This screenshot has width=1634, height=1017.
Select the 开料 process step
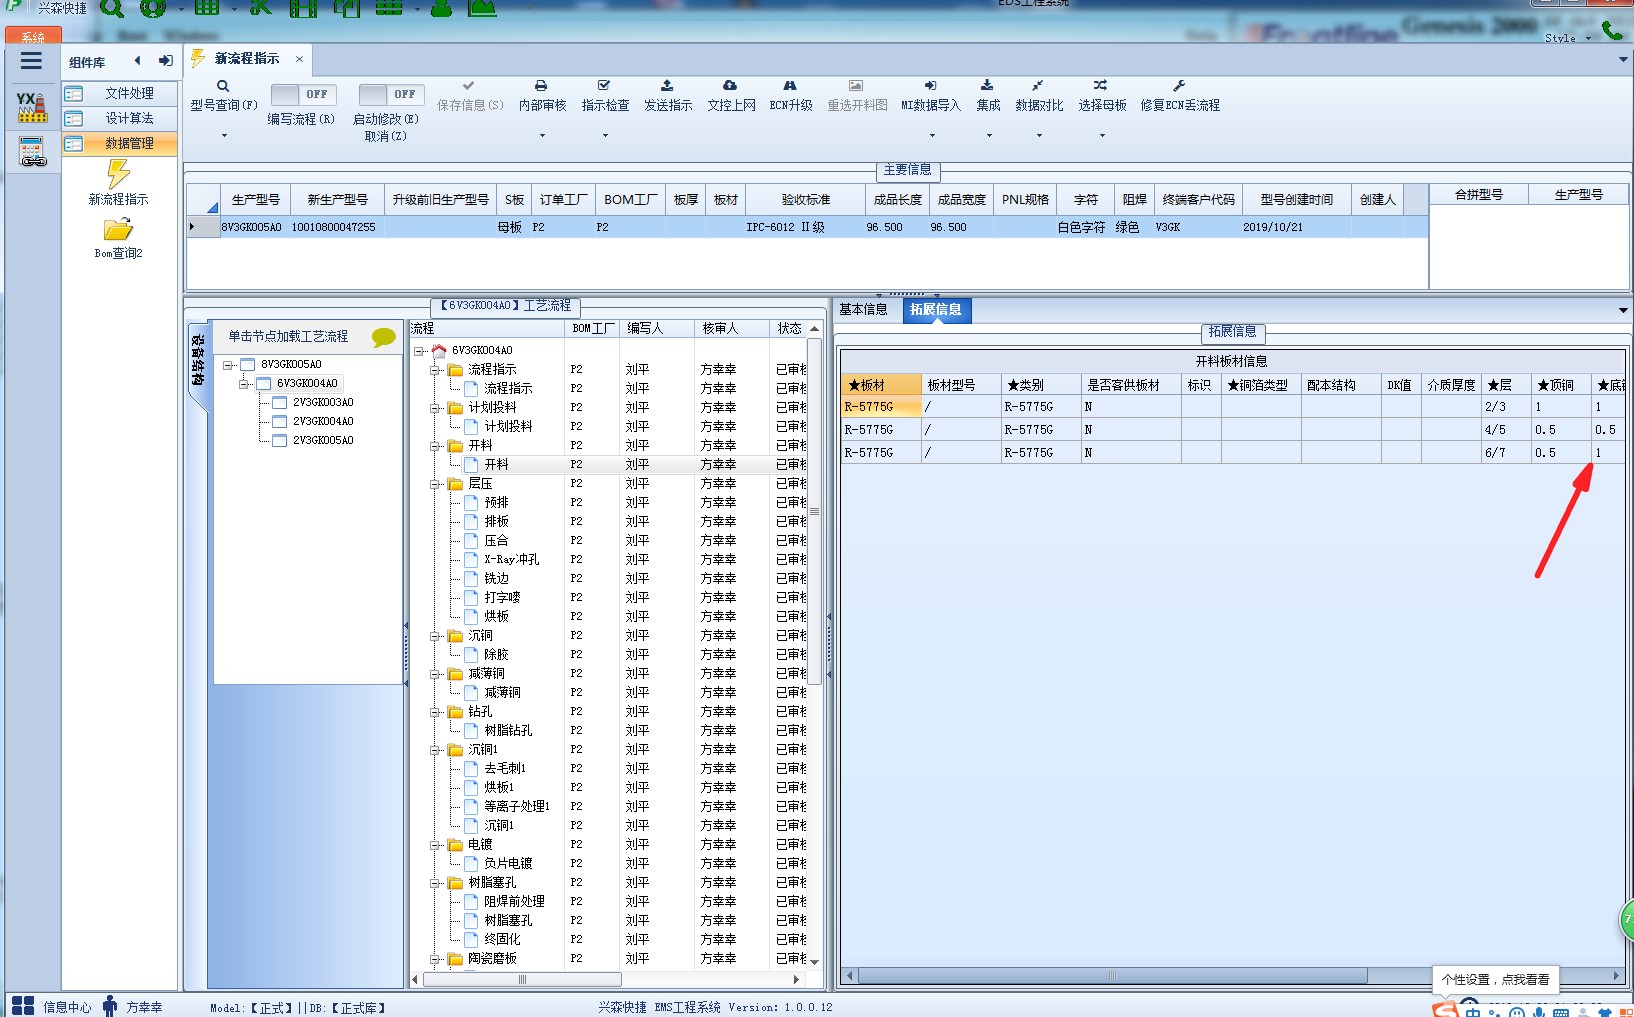point(496,465)
